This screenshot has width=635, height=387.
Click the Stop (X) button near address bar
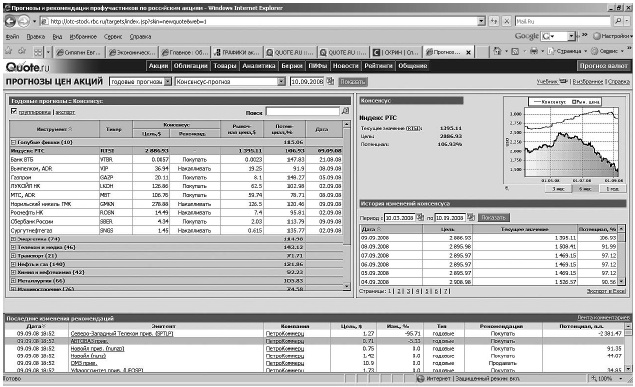(x=507, y=21)
